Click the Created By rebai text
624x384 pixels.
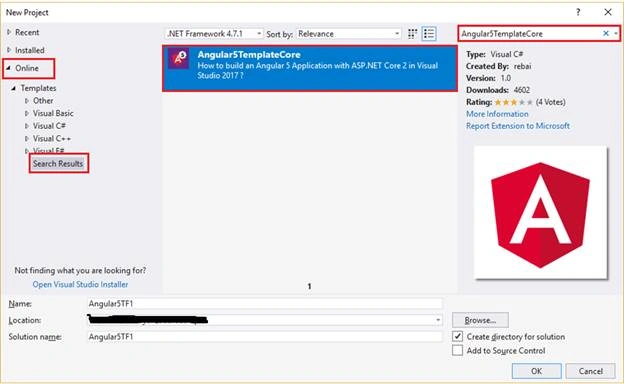(x=499, y=66)
